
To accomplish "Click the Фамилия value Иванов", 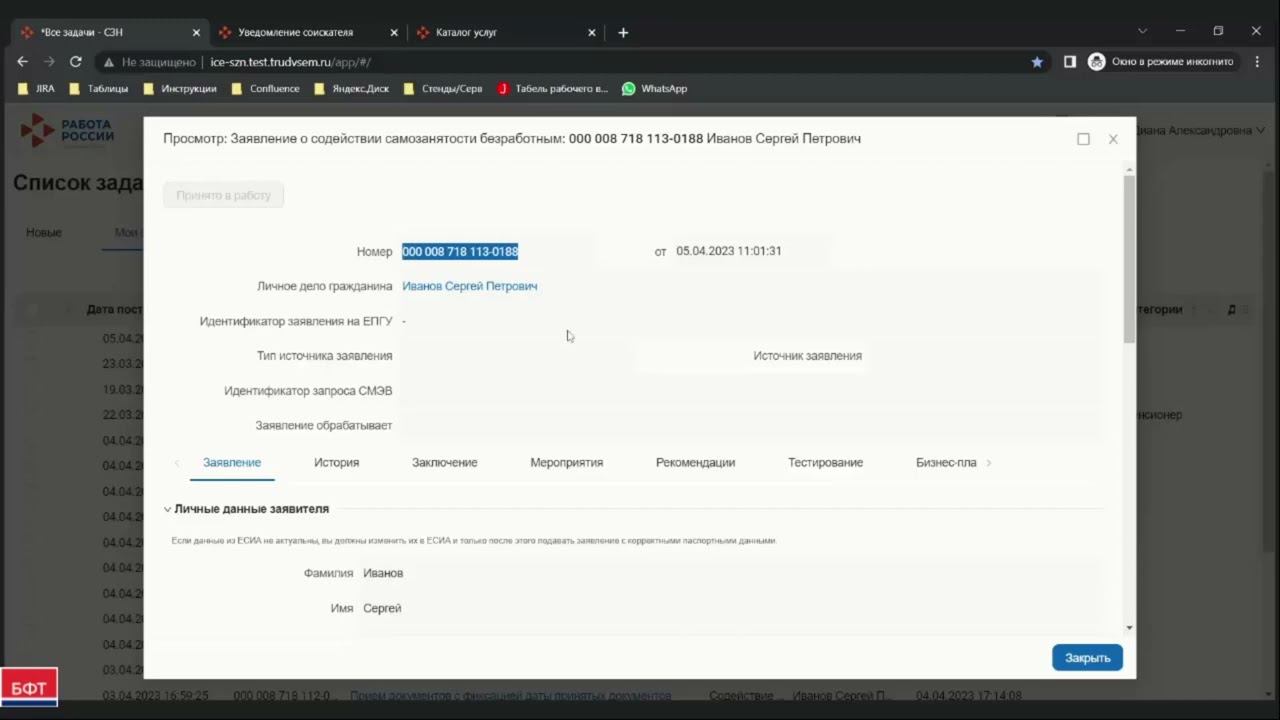I will (383, 573).
